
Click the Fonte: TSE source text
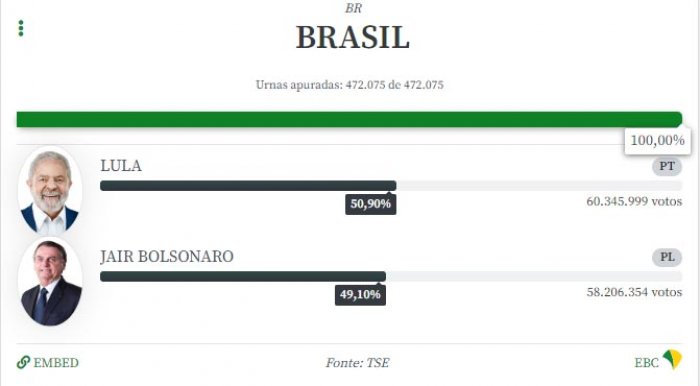pyautogui.click(x=357, y=363)
